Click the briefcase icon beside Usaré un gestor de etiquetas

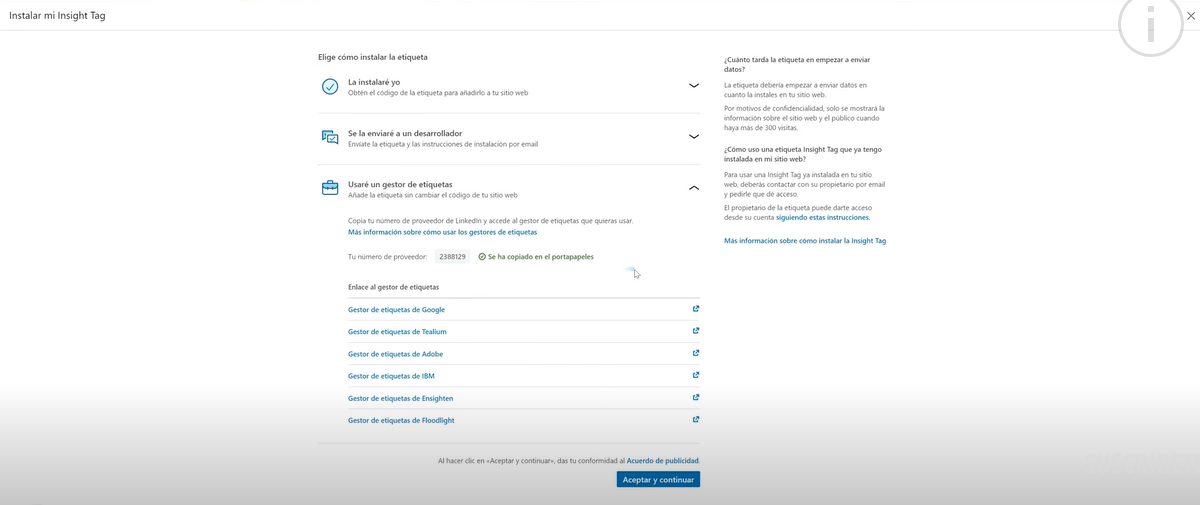[x=330, y=188]
